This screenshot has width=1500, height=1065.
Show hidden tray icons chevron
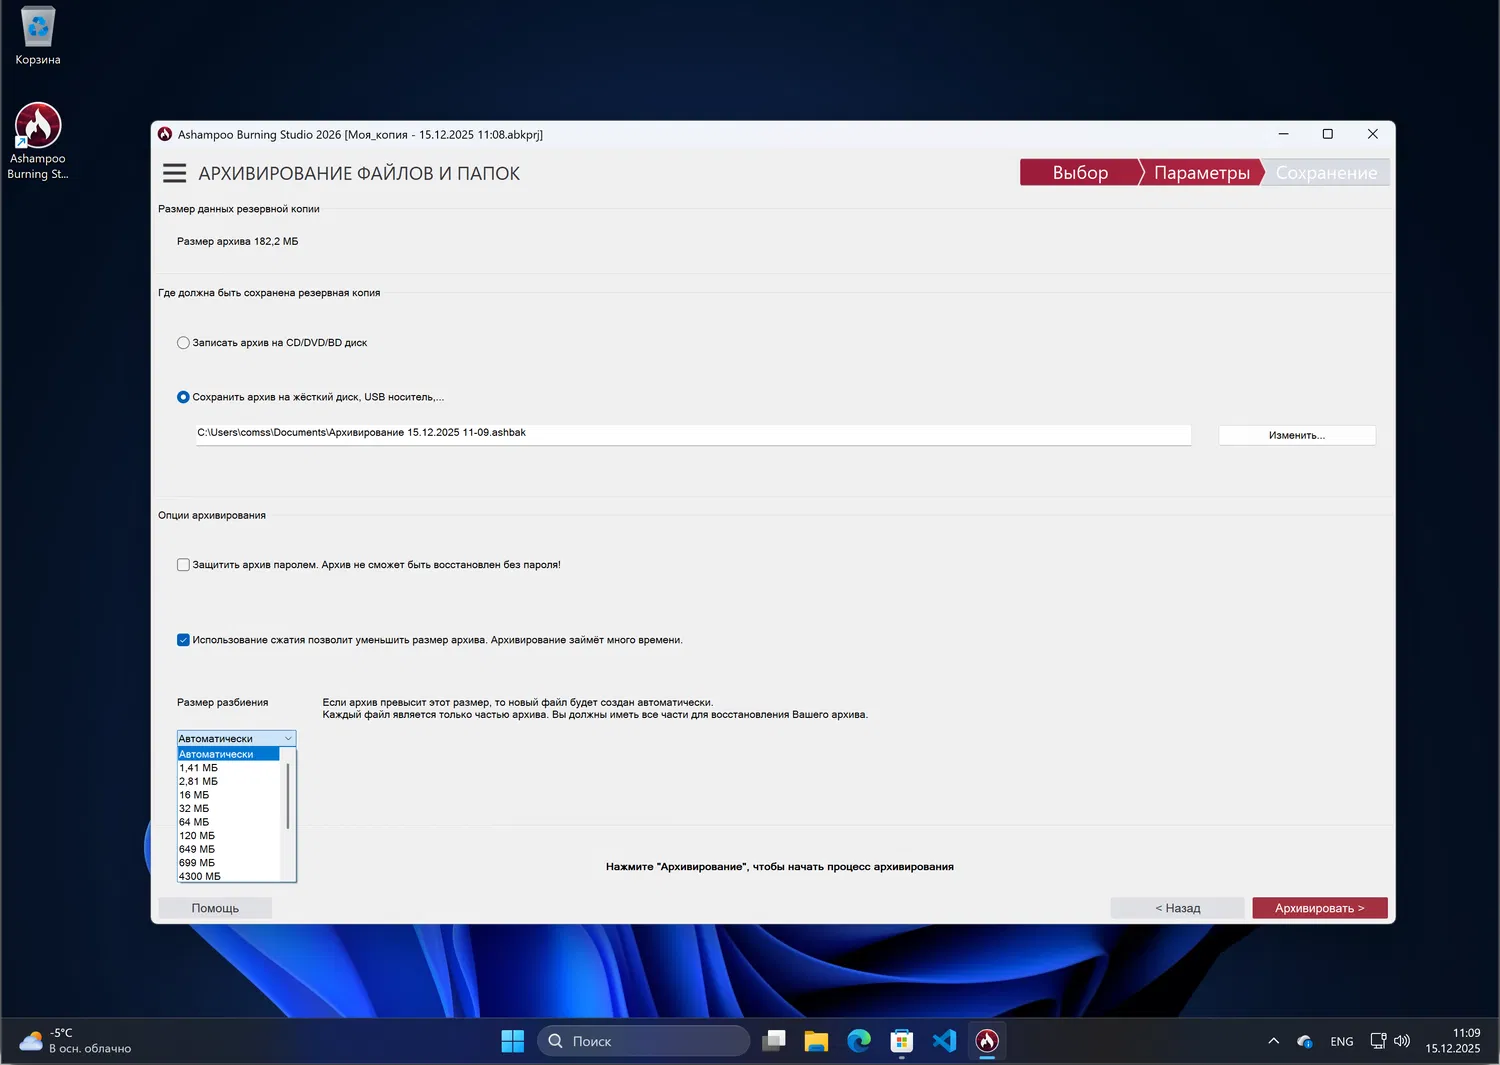[1274, 1041]
